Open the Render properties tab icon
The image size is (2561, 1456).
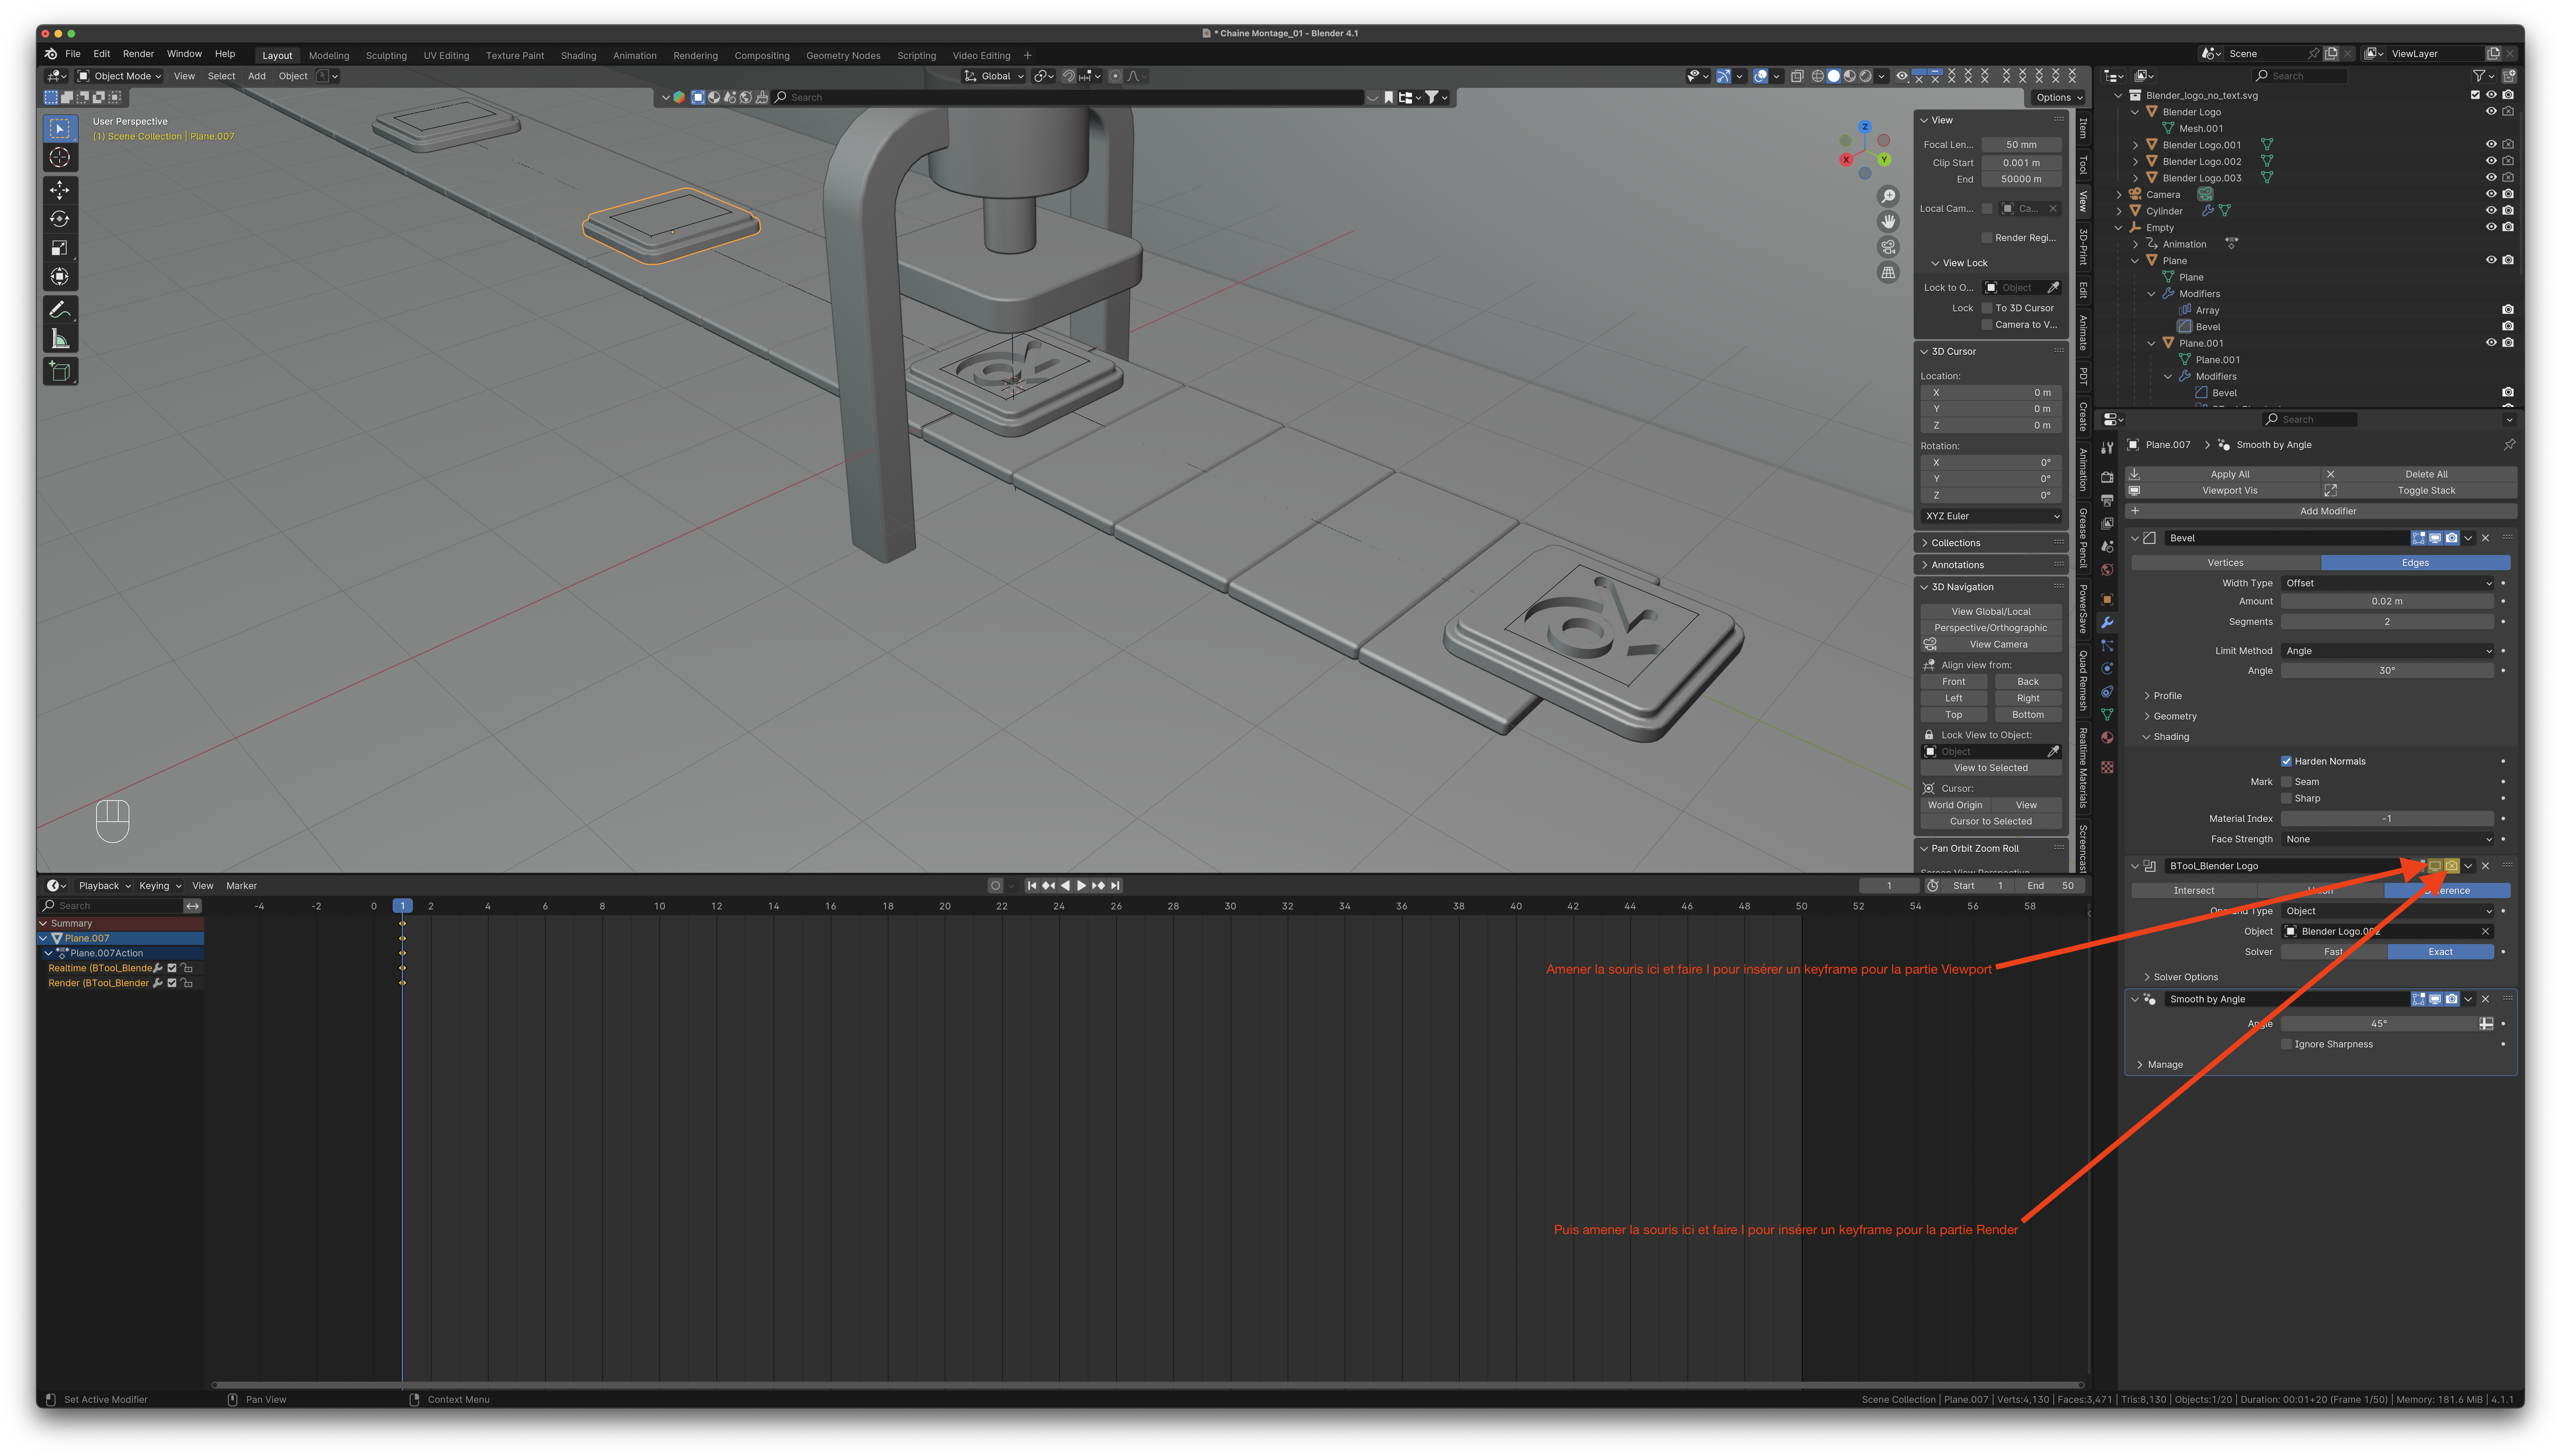click(x=2107, y=477)
